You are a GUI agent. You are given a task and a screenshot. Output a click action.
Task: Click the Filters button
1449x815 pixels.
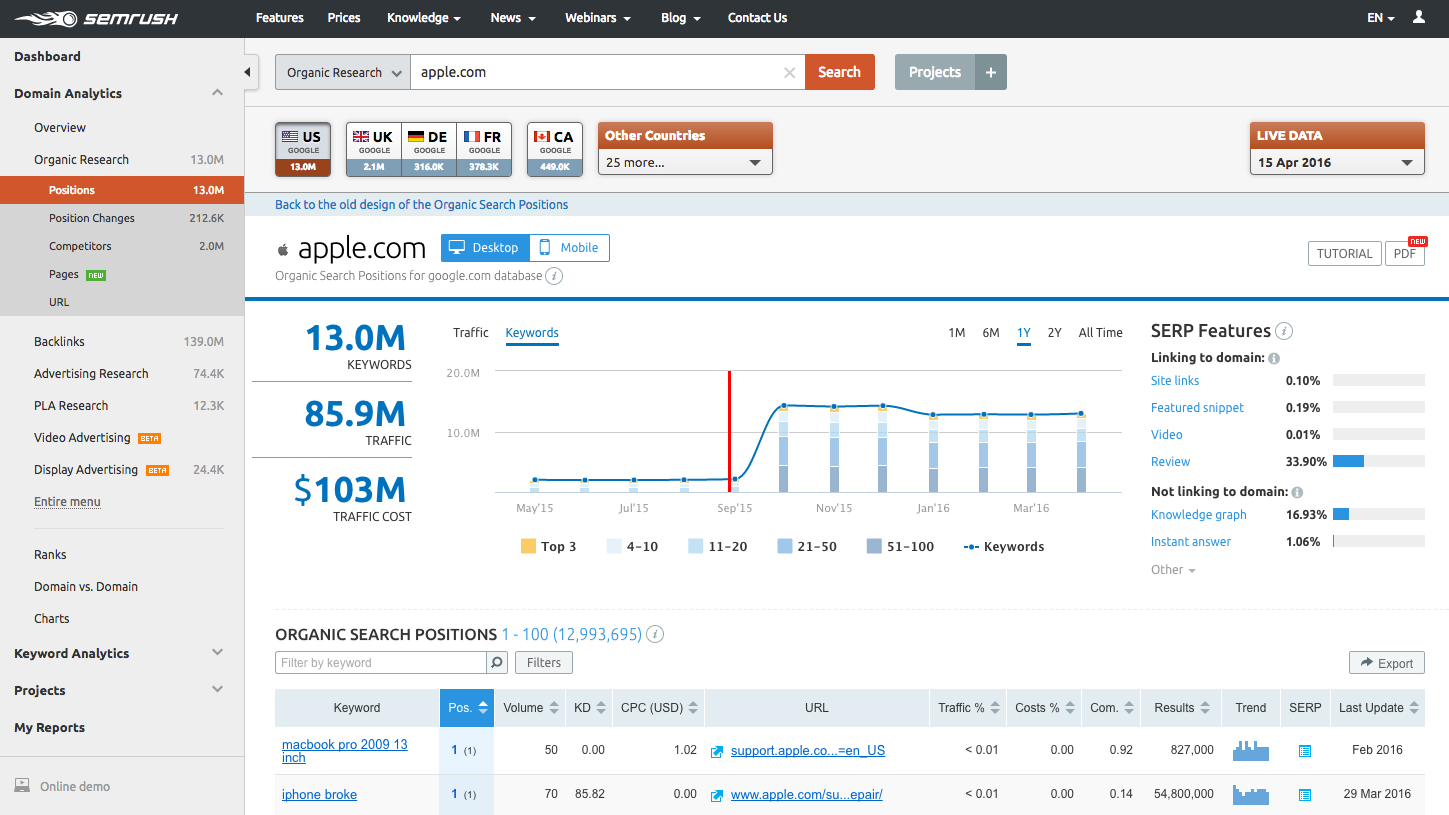[544, 662]
